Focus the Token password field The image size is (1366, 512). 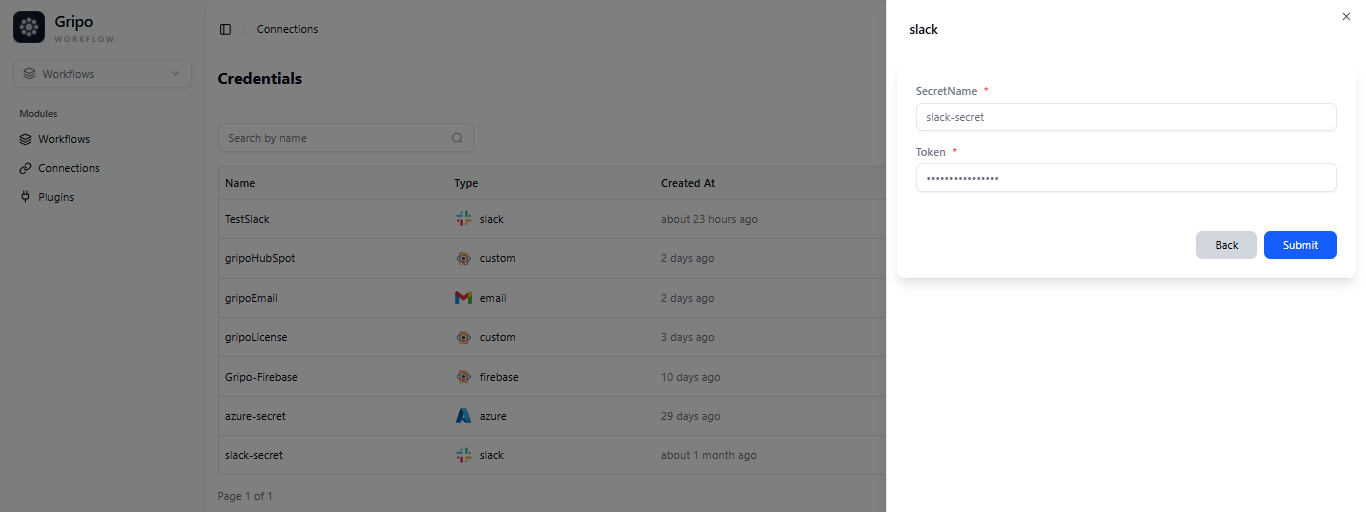coord(1126,178)
